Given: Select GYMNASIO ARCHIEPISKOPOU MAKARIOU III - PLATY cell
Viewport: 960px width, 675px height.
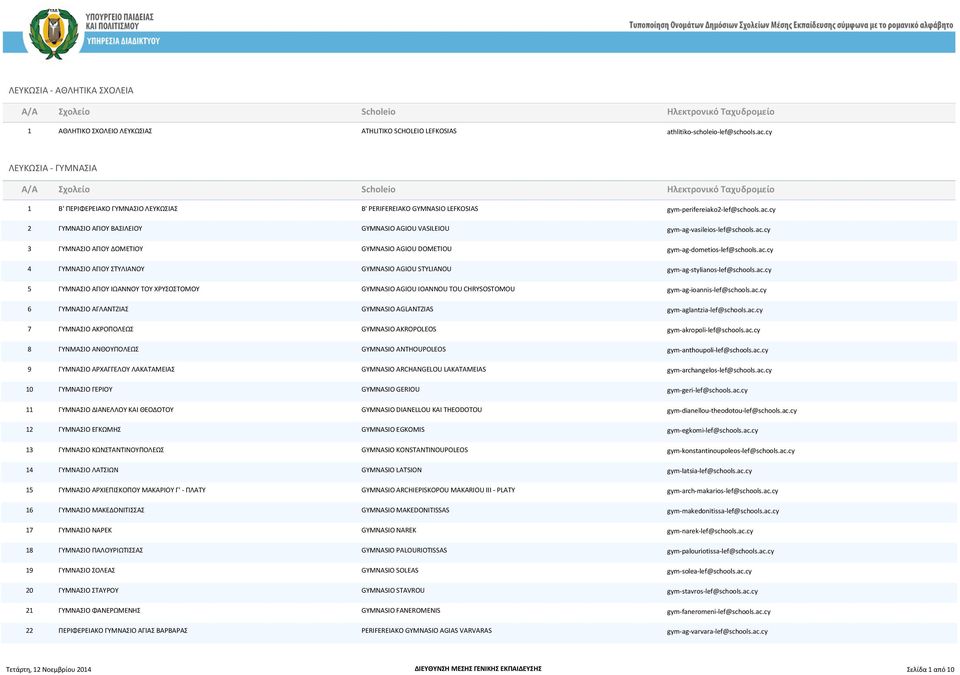Looking at the screenshot, I should tap(438, 490).
